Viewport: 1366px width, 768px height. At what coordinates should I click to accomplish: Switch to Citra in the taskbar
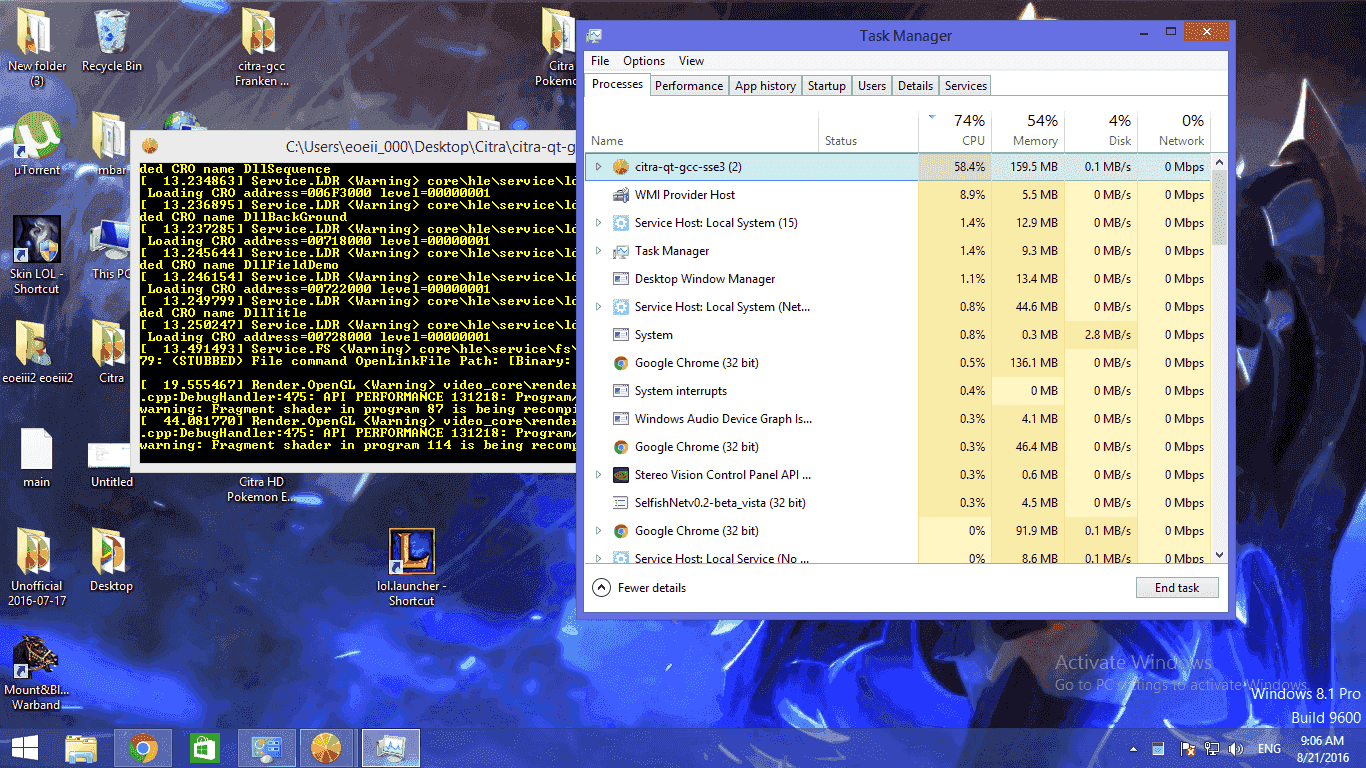click(326, 748)
